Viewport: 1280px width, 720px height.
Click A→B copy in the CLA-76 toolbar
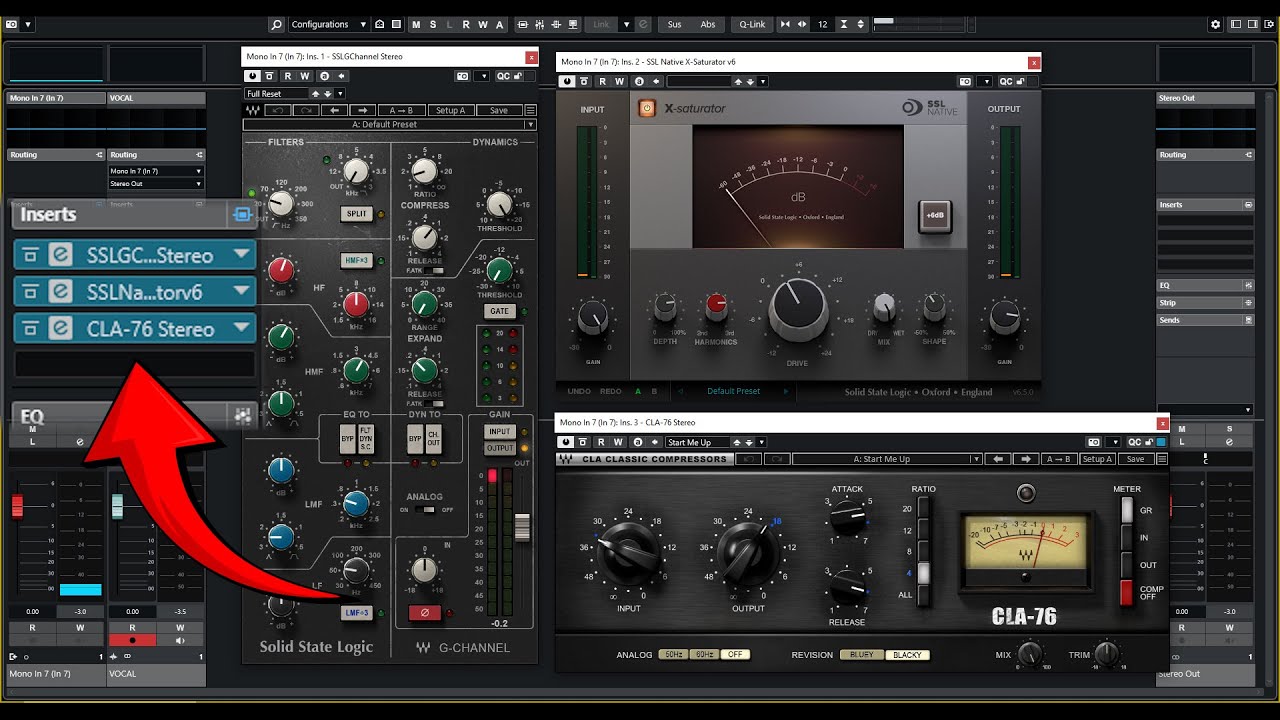1058,459
